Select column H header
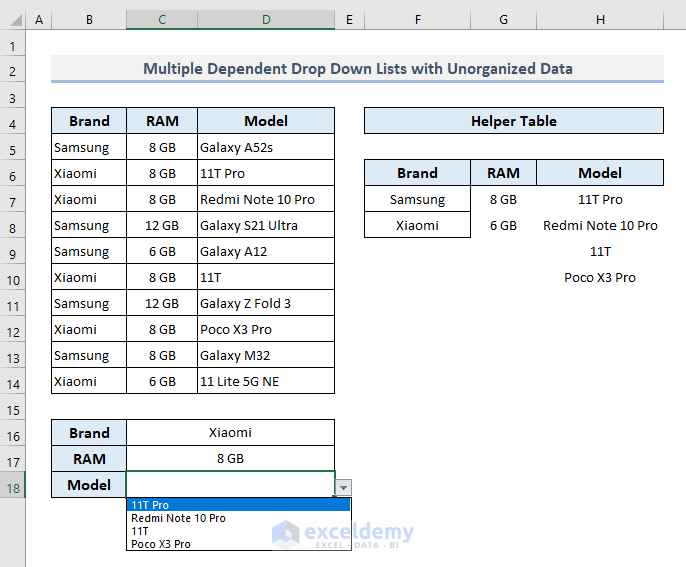The height and width of the screenshot is (567, 686). coord(600,19)
